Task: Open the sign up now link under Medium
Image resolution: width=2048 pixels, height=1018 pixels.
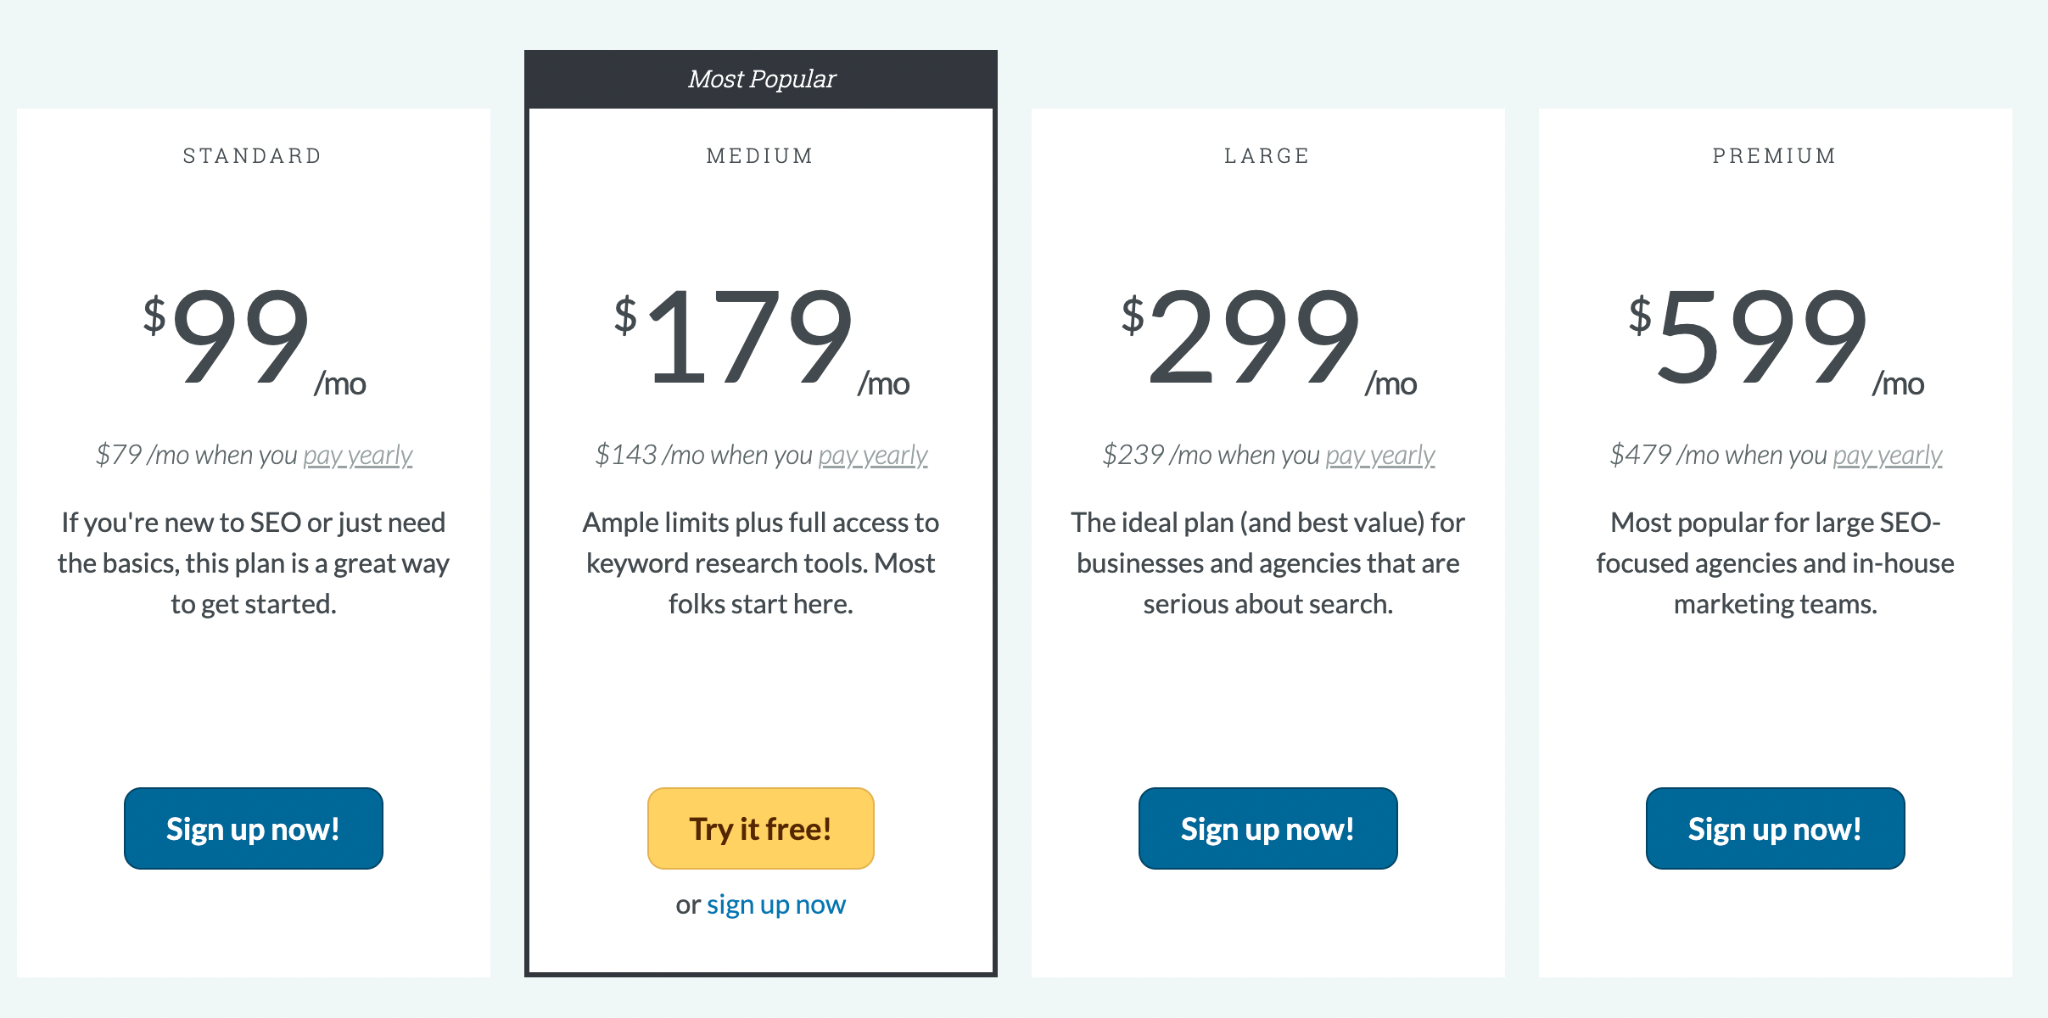Action: 776,905
